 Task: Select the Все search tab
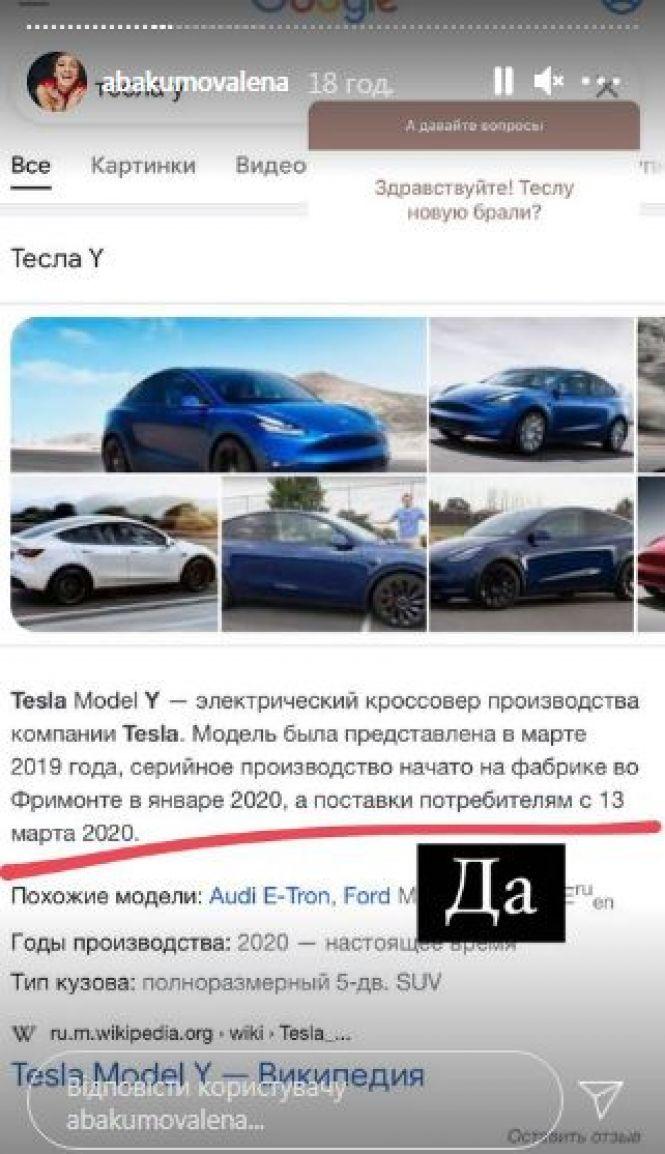coord(31,165)
